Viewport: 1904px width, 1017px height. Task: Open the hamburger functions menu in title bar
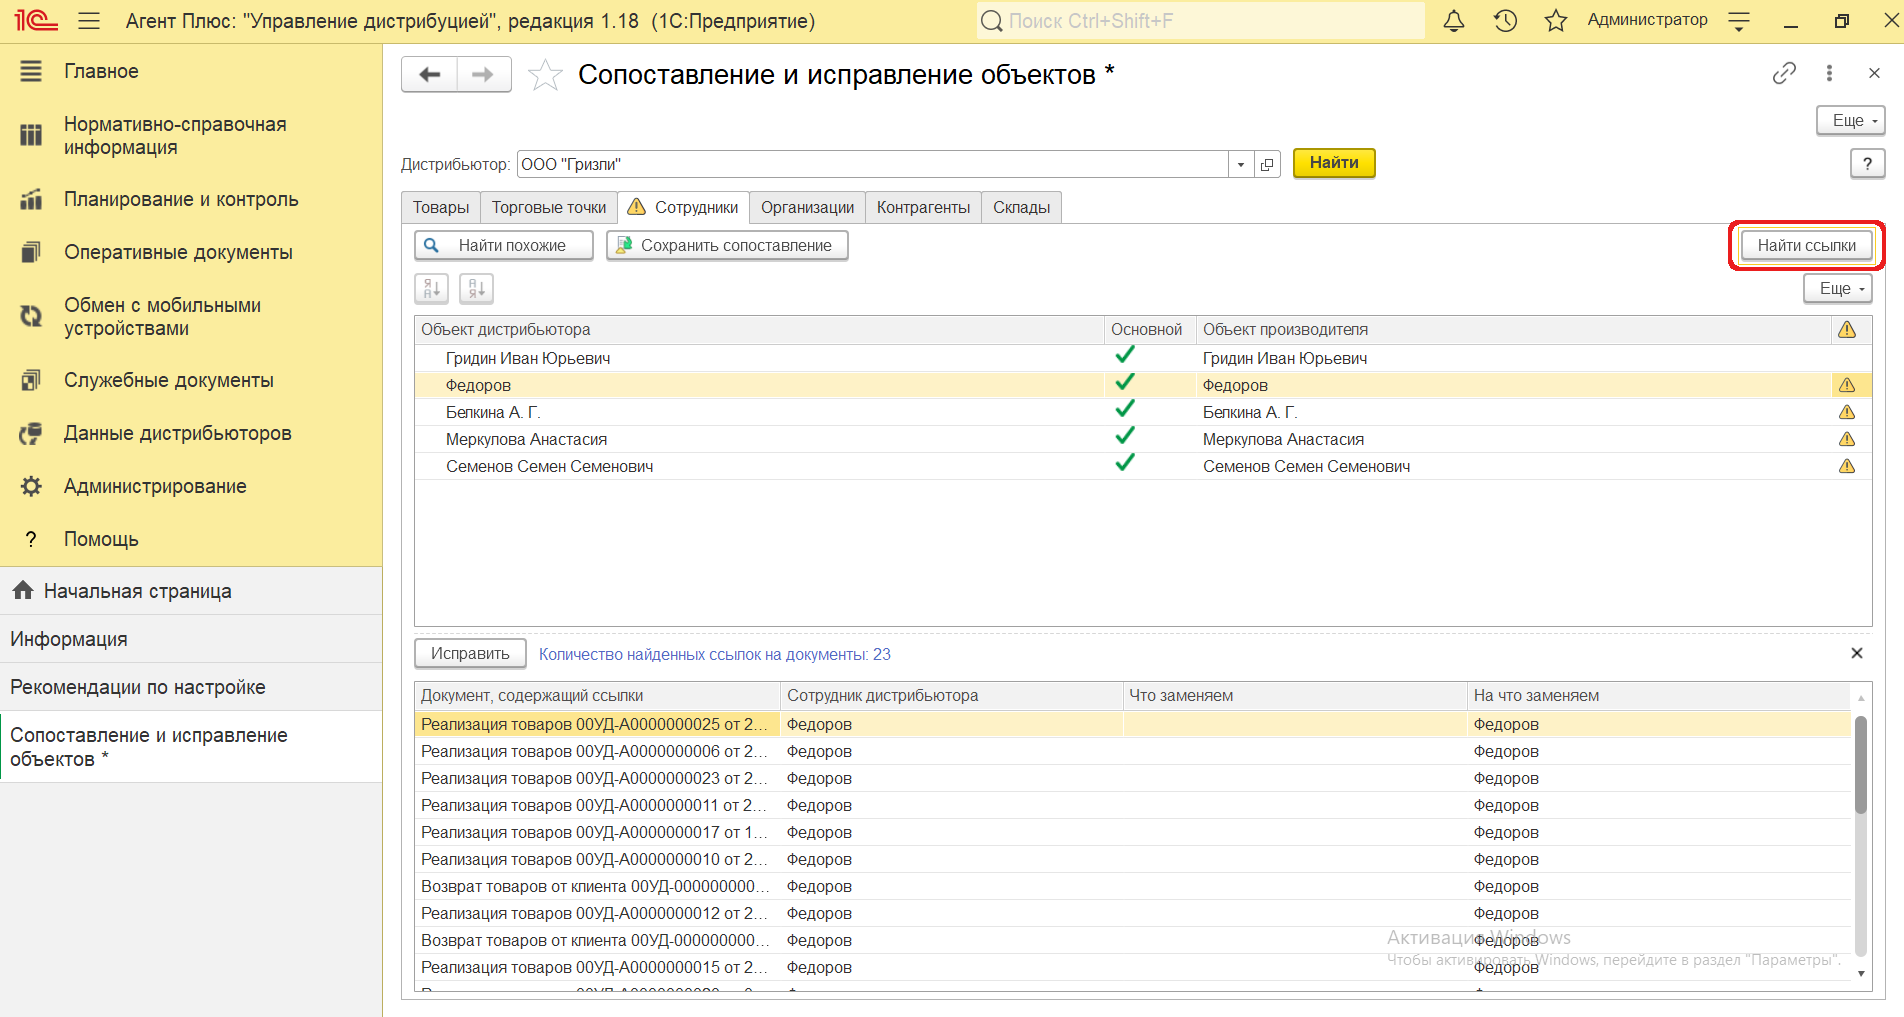coord(89,20)
